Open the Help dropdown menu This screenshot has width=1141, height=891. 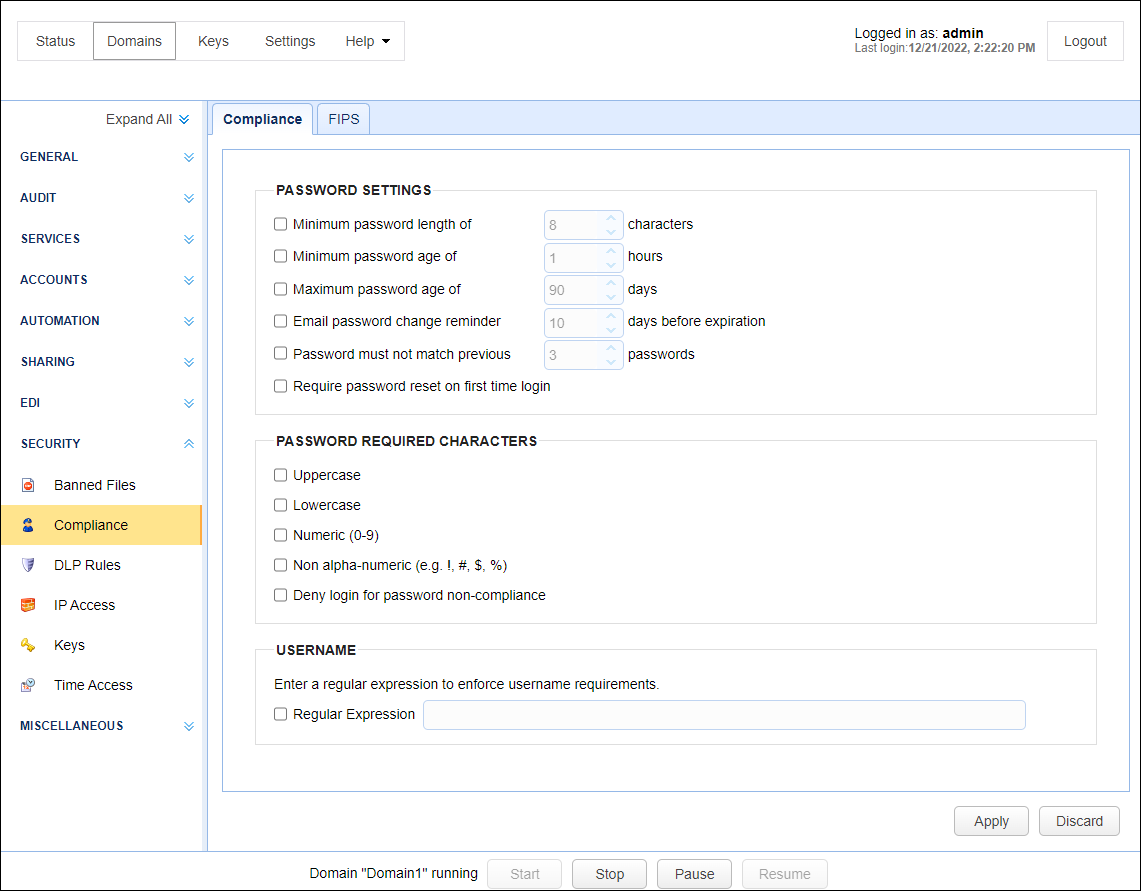[x=367, y=41]
